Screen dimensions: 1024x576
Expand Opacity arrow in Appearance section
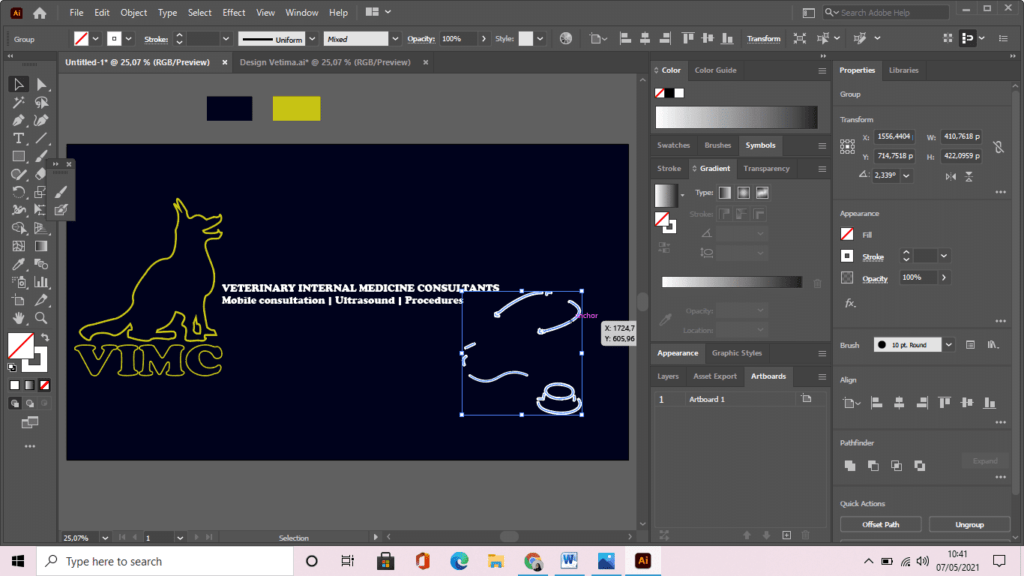pyautogui.click(x=944, y=278)
